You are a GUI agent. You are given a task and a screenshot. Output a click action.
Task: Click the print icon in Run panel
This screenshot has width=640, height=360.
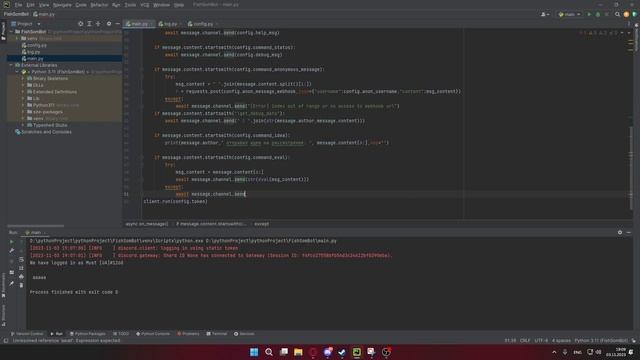coord(21,276)
